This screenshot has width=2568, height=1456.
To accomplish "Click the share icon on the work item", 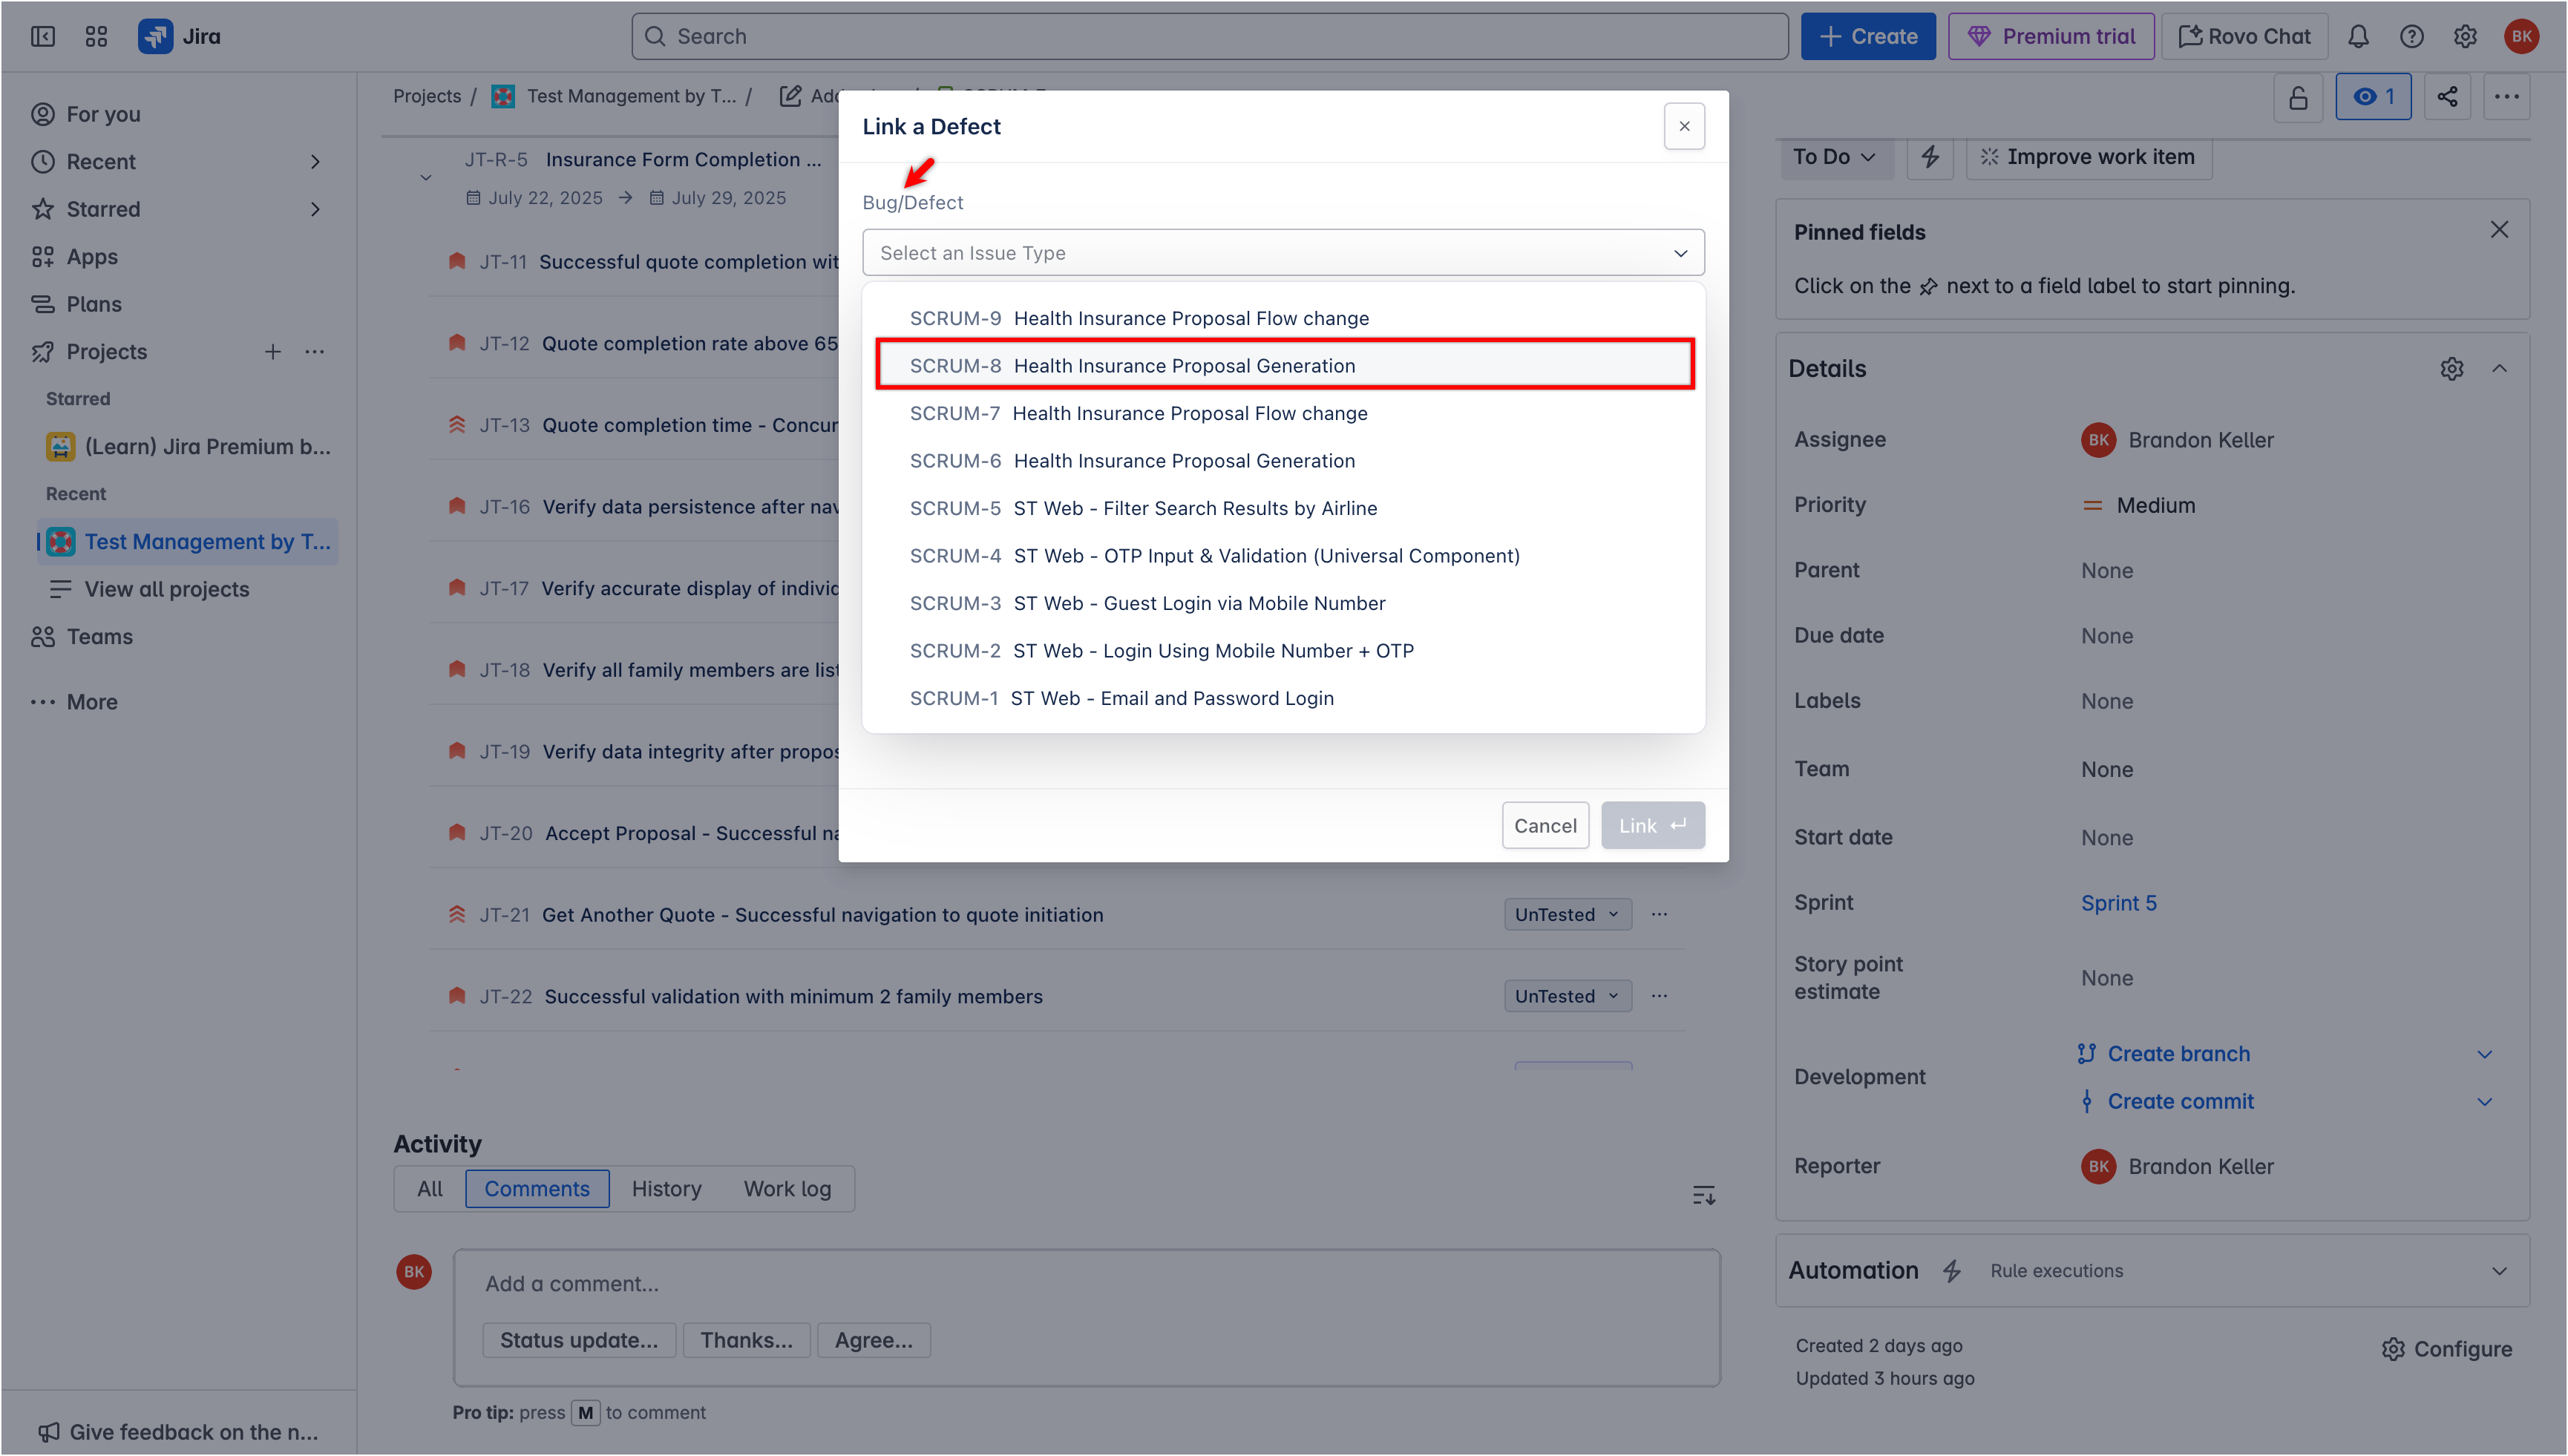I will (x=2447, y=97).
